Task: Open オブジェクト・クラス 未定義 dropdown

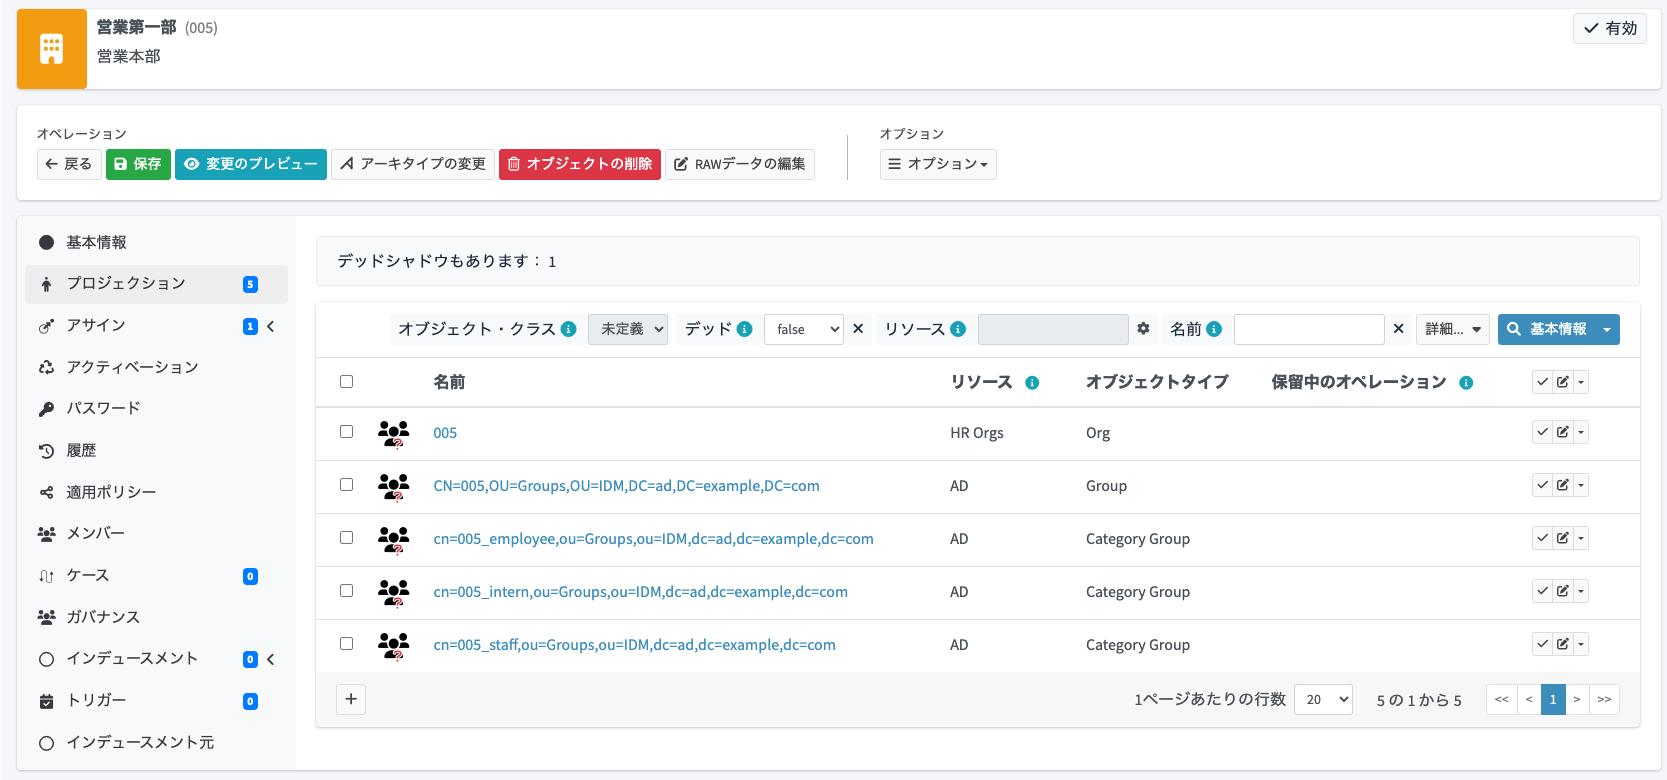Action: point(628,329)
